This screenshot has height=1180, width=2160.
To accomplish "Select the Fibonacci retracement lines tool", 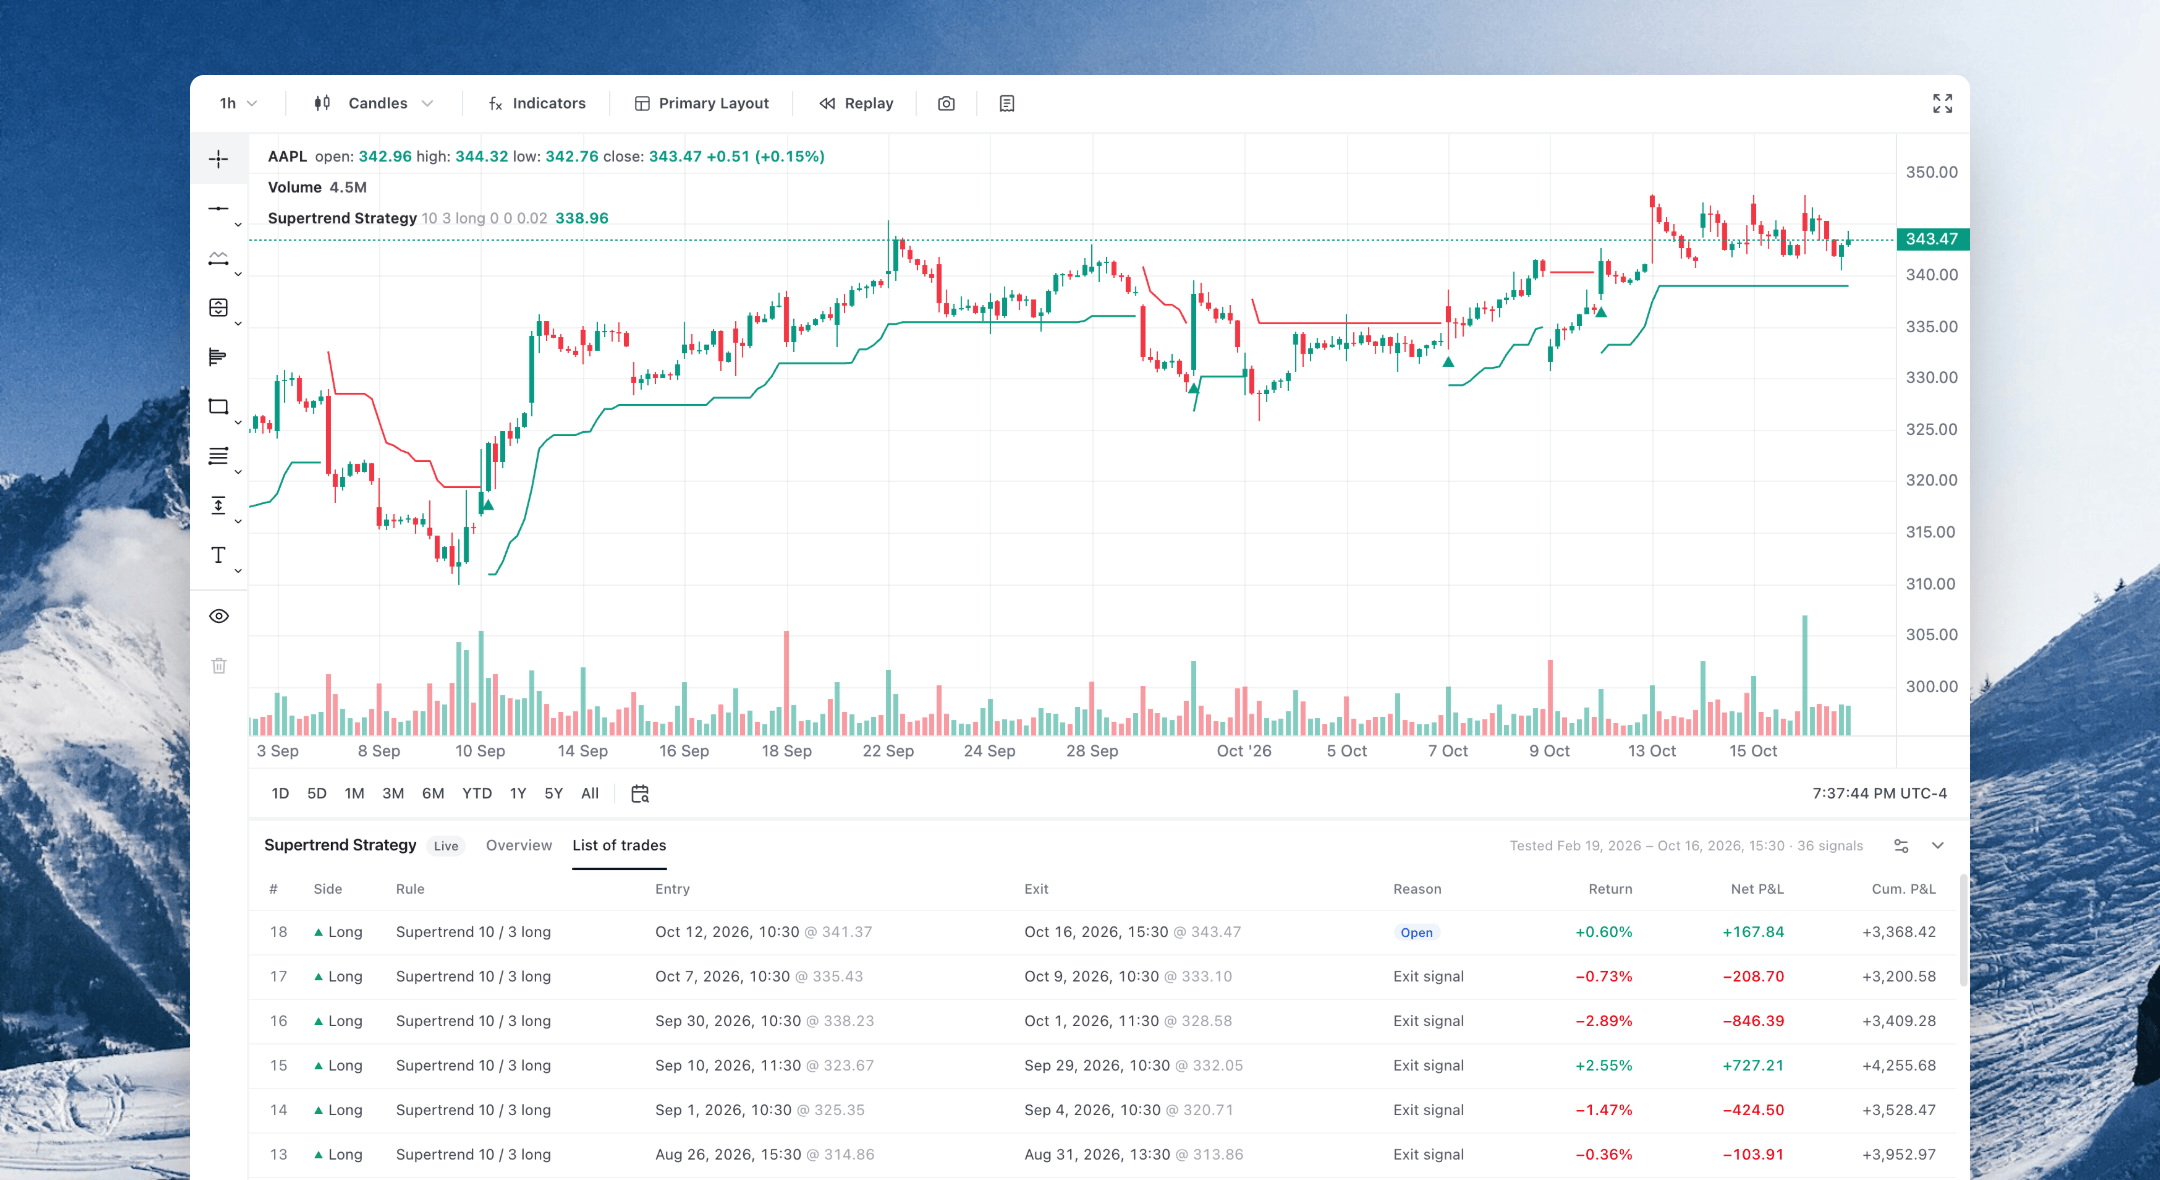I will [x=218, y=456].
